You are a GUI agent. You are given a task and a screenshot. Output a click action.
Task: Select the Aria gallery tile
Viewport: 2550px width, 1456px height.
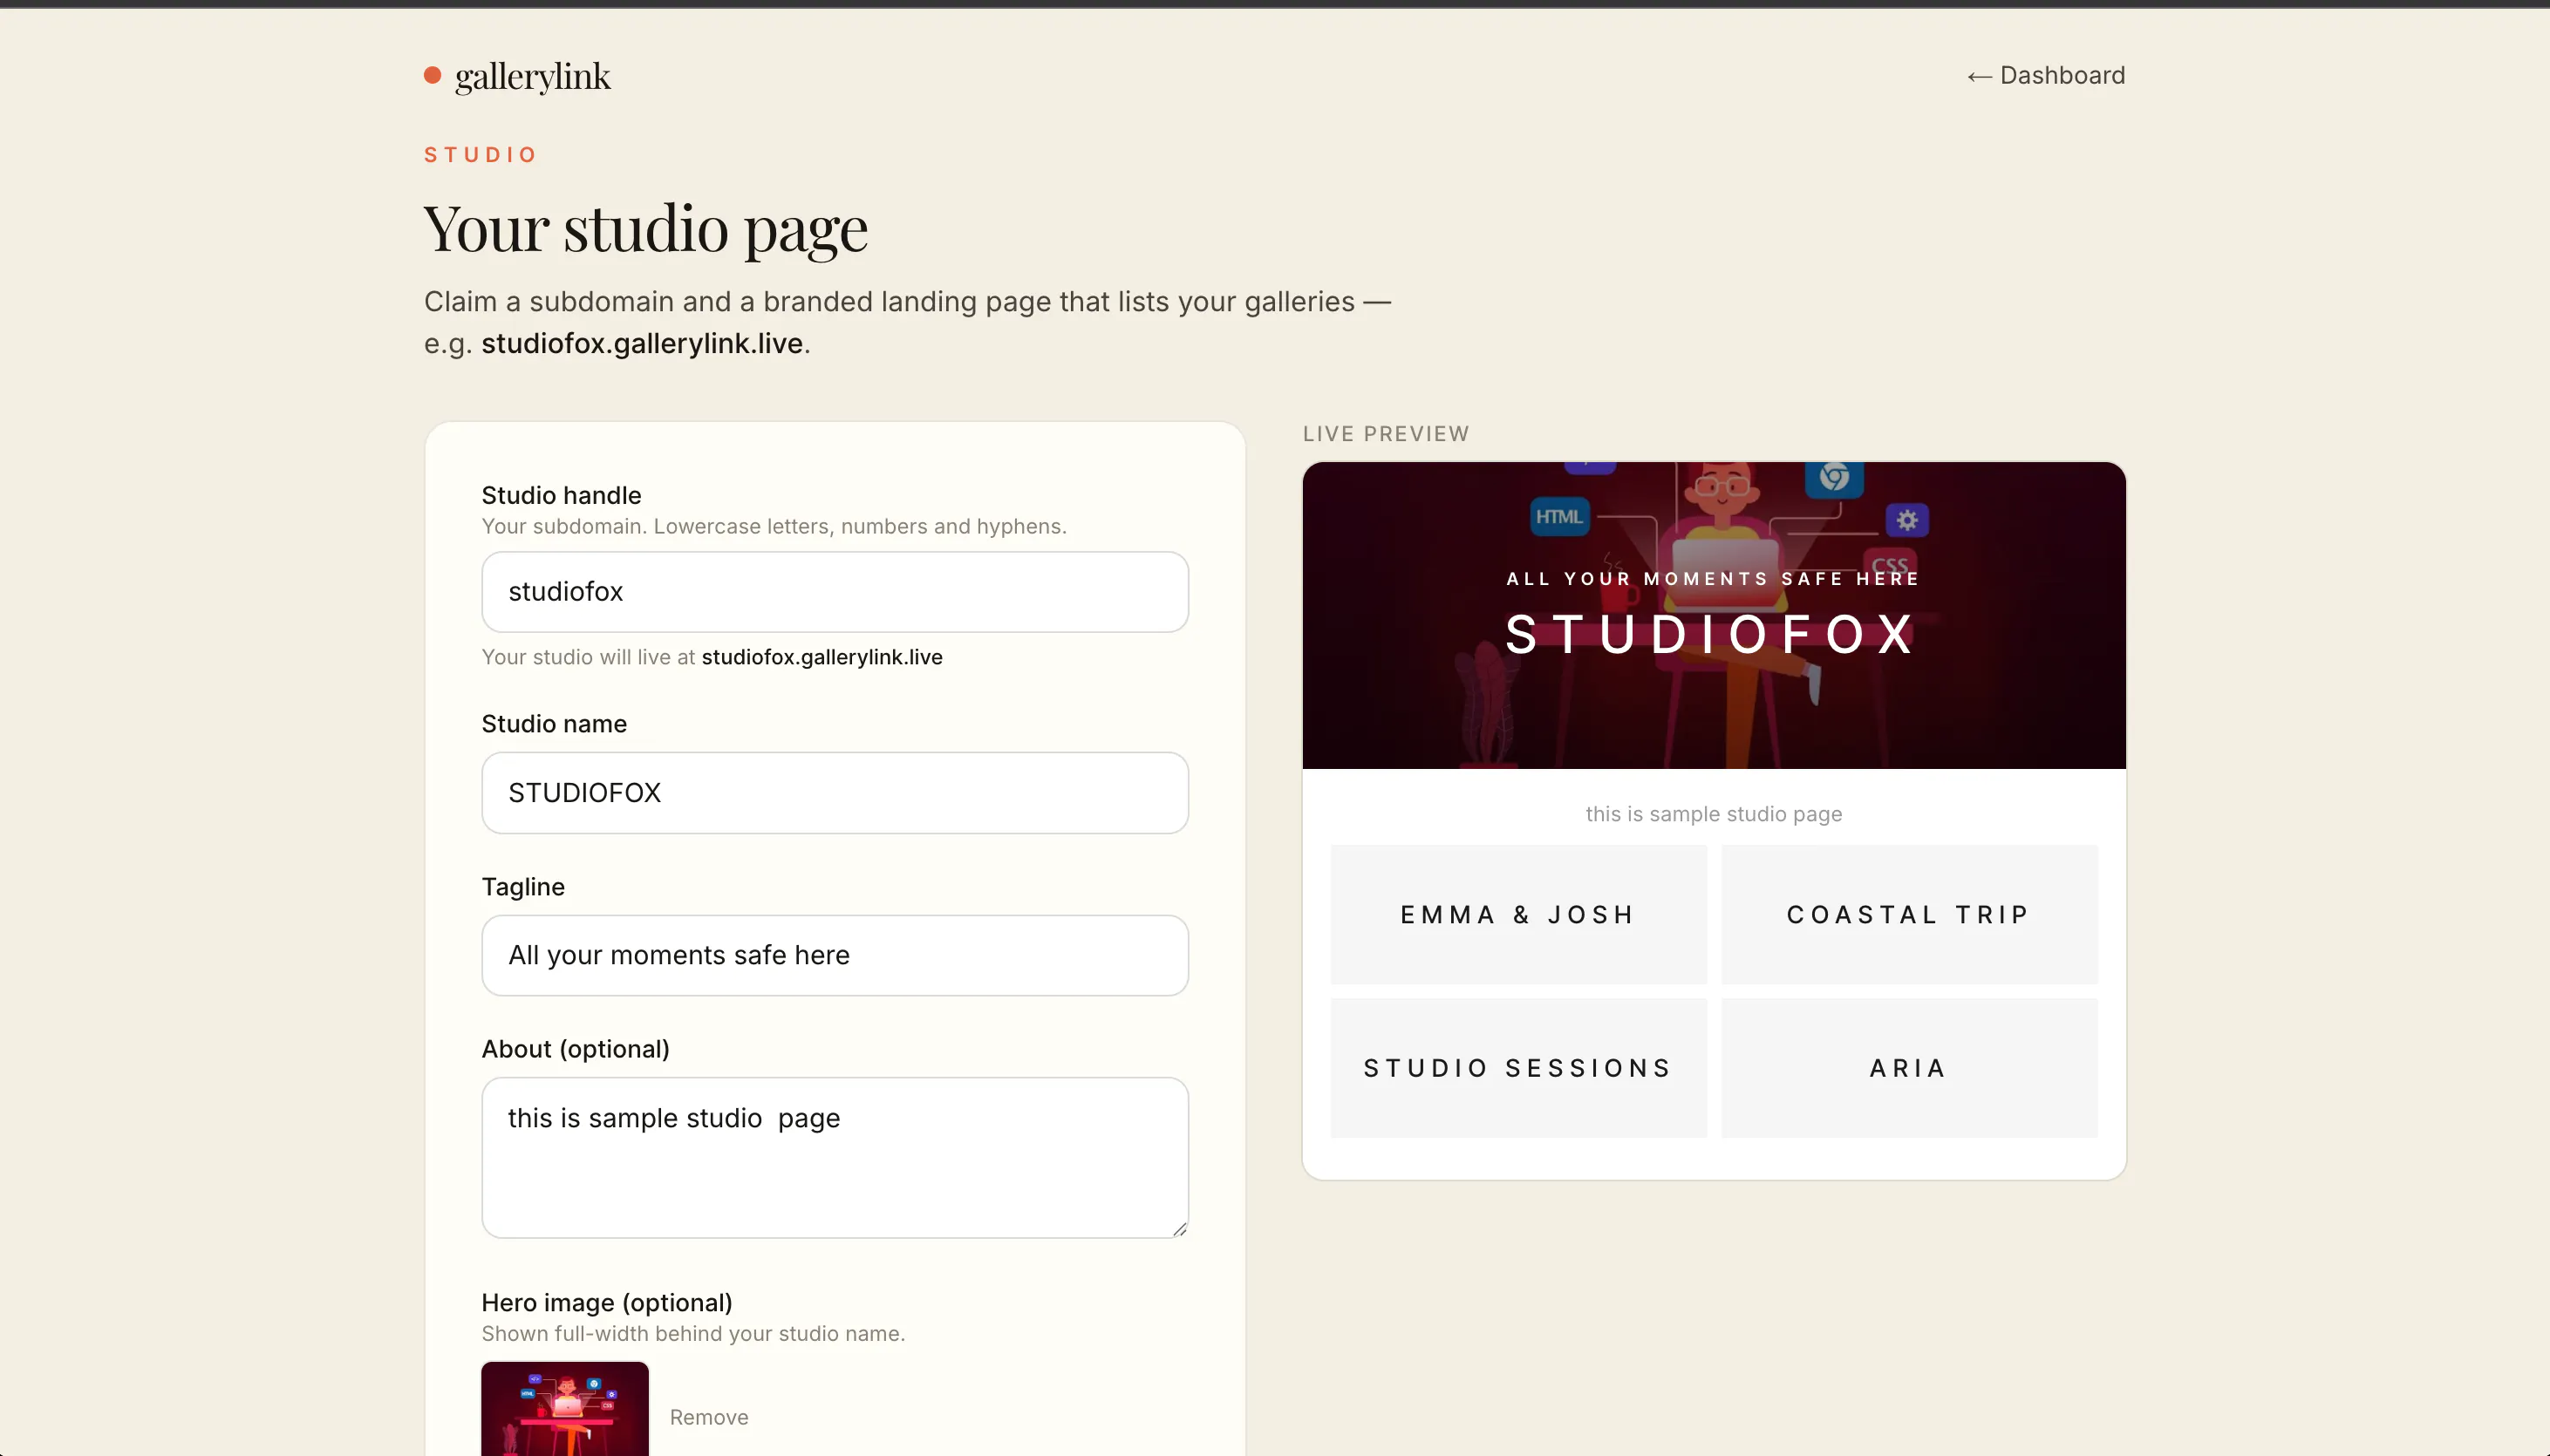[1909, 1067]
